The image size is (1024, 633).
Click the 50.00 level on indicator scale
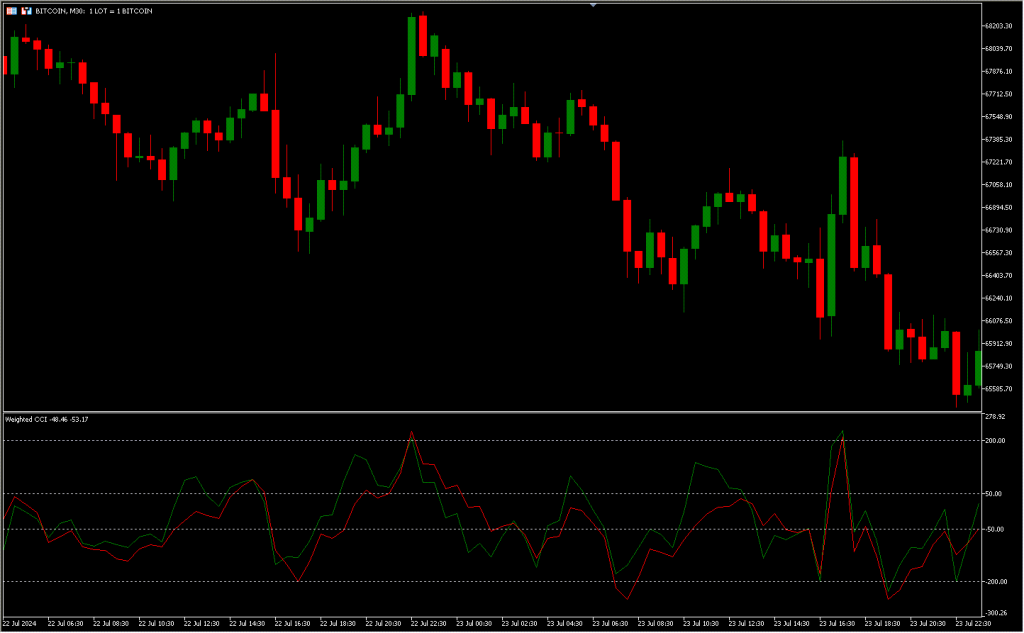(x=995, y=494)
